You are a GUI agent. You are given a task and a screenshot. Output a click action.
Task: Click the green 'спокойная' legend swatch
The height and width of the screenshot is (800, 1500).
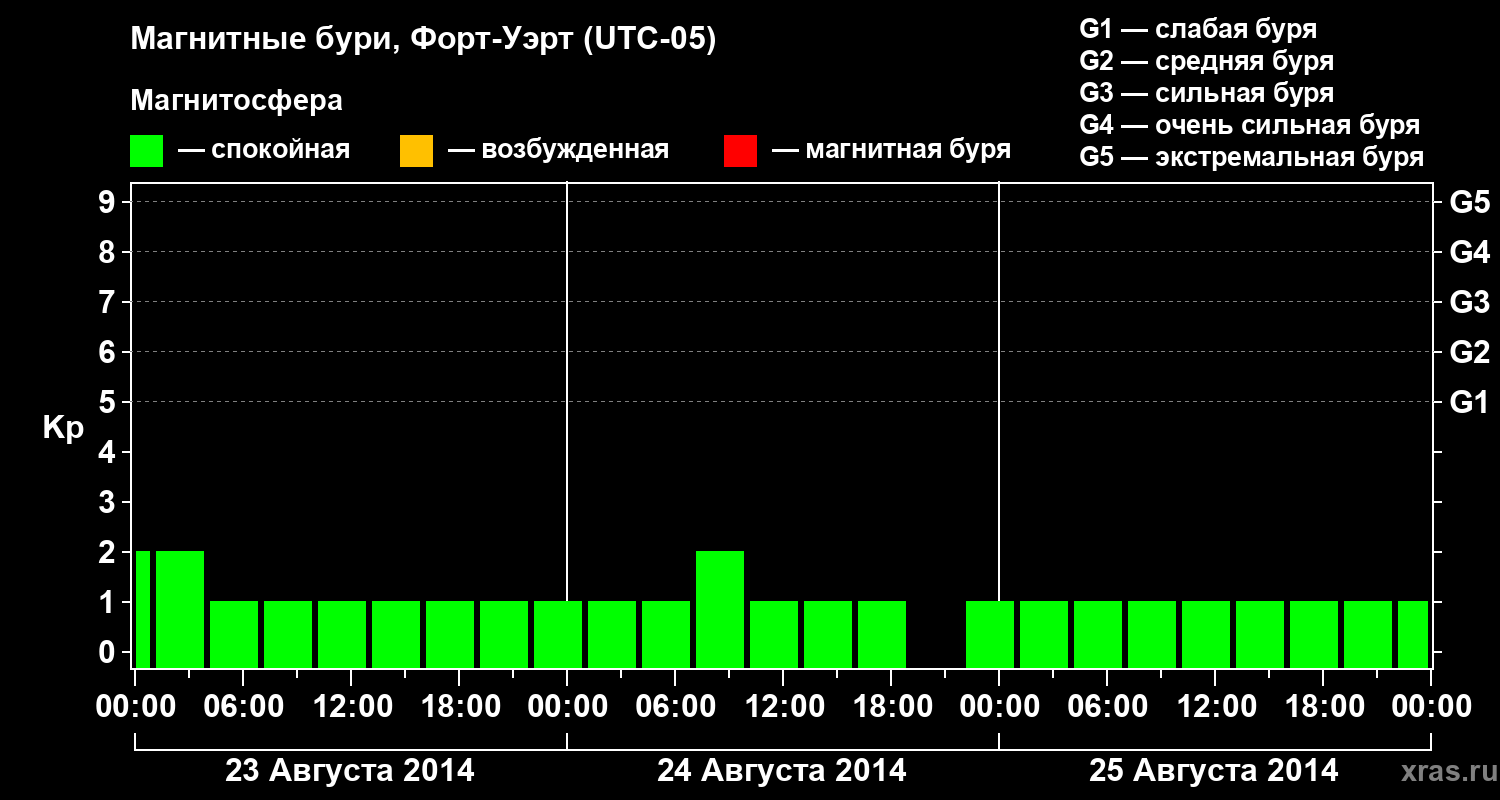coord(146,151)
